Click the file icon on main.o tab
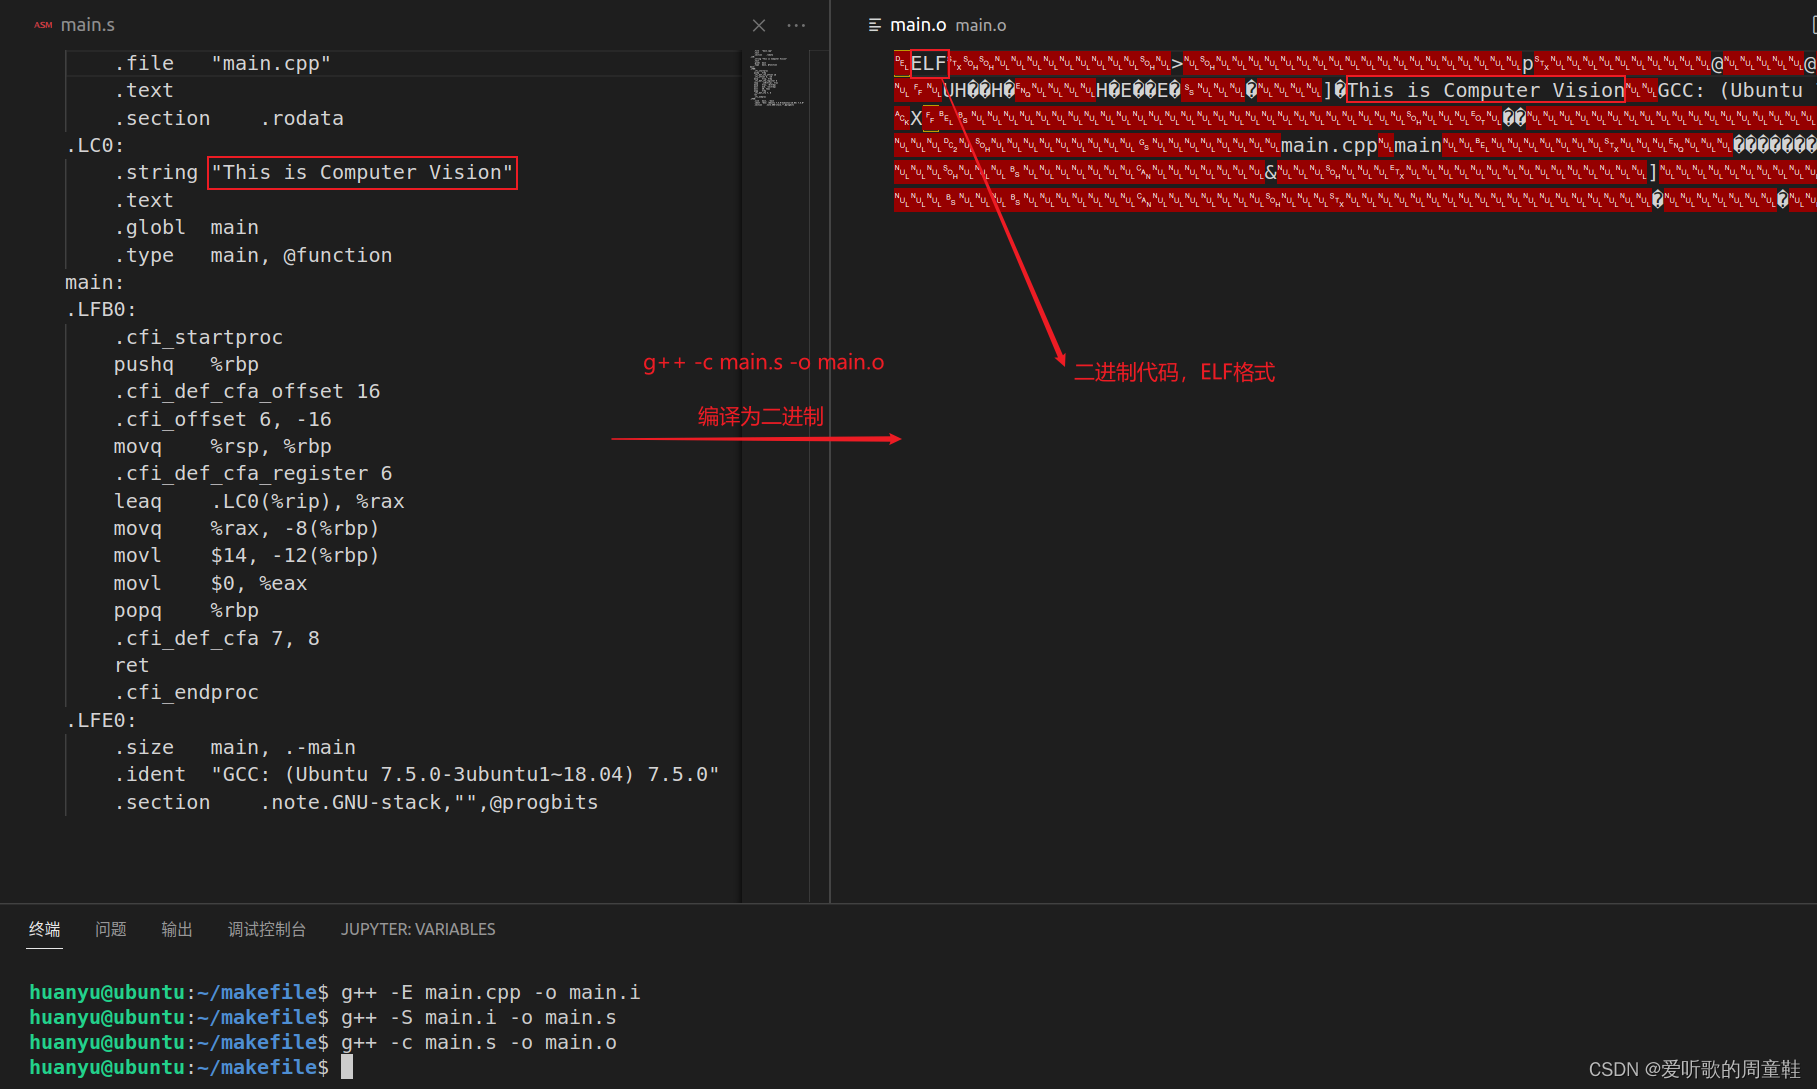Viewport: 1817px width, 1089px height. [874, 25]
